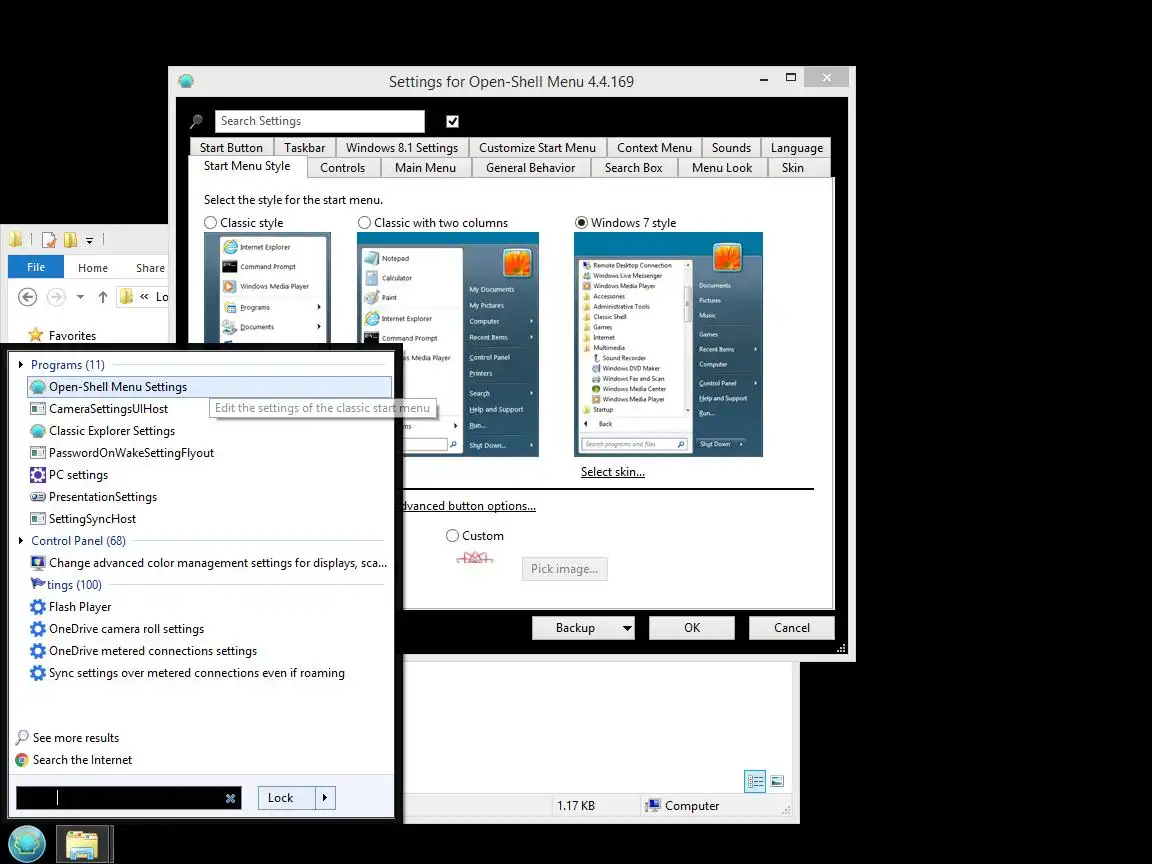Screen dimensions: 1152x864
Task: Open File Explorer from the taskbar
Action: click(x=82, y=844)
